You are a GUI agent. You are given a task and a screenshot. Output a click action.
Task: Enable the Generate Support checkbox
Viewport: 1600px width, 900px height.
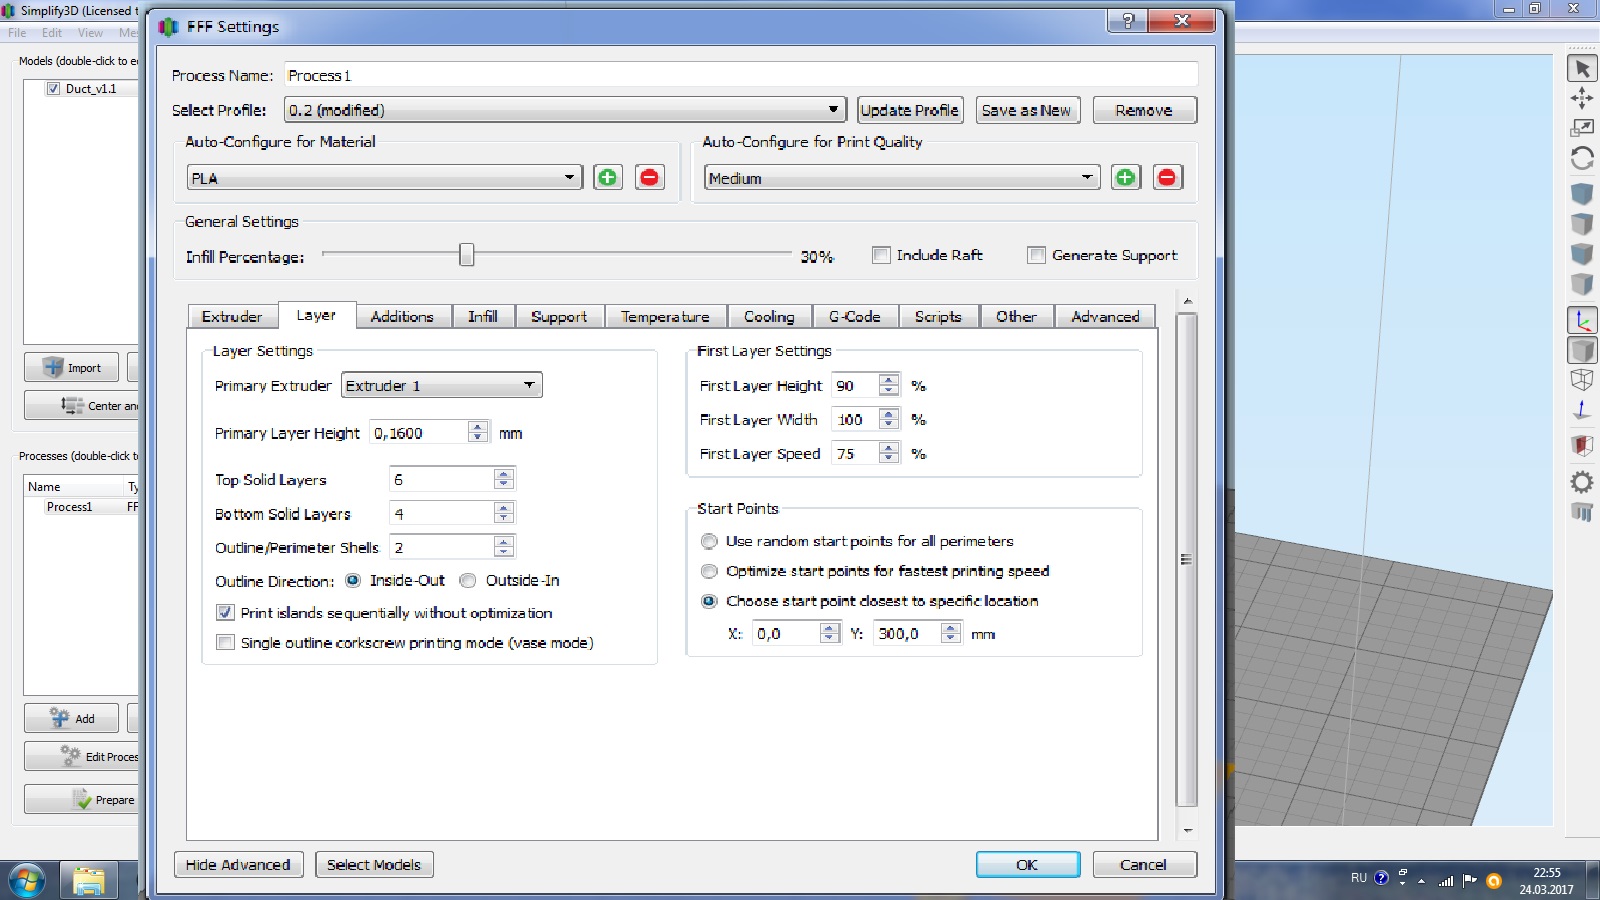click(x=1036, y=255)
